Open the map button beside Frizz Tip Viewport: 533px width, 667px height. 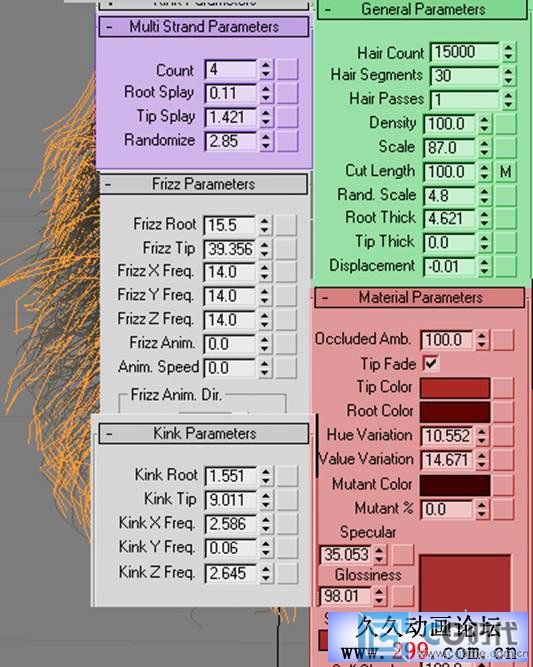(x=286, y=249)
